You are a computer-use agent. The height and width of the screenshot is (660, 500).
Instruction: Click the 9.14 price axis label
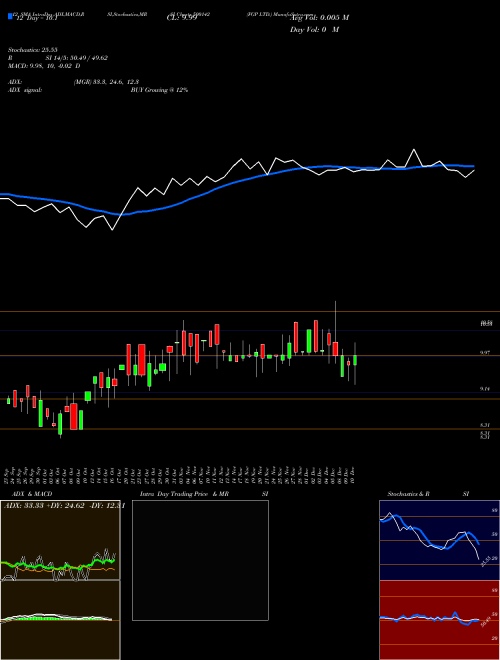point(485,389)
